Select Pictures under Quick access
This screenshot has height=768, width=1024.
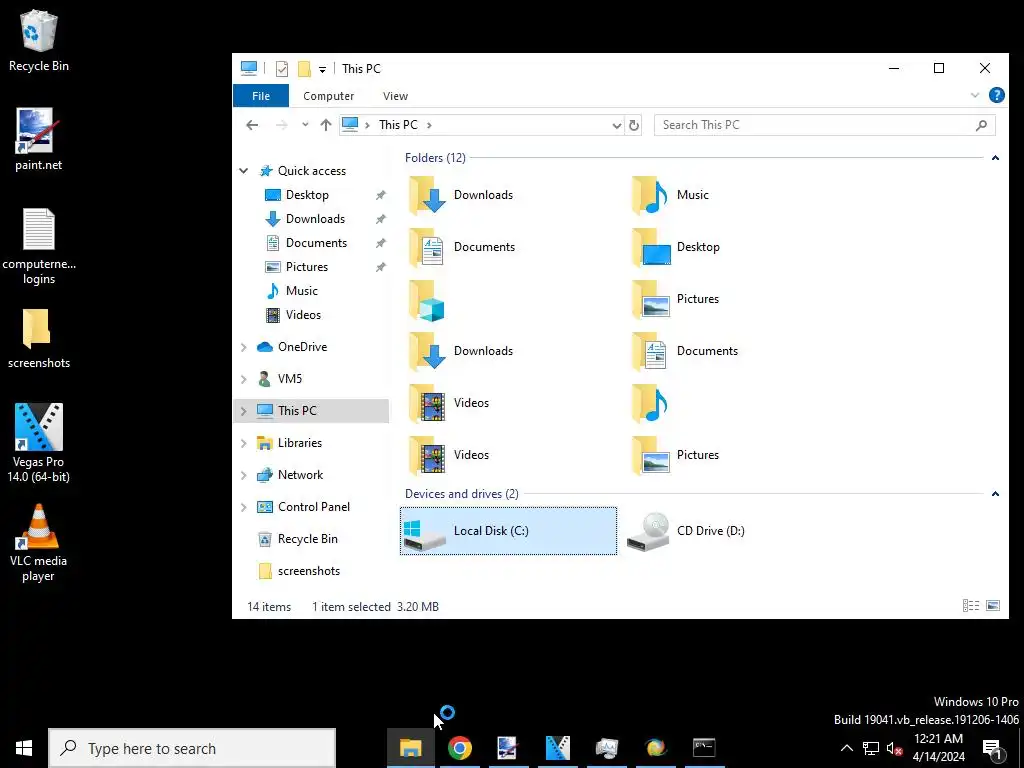coord(306,267)
